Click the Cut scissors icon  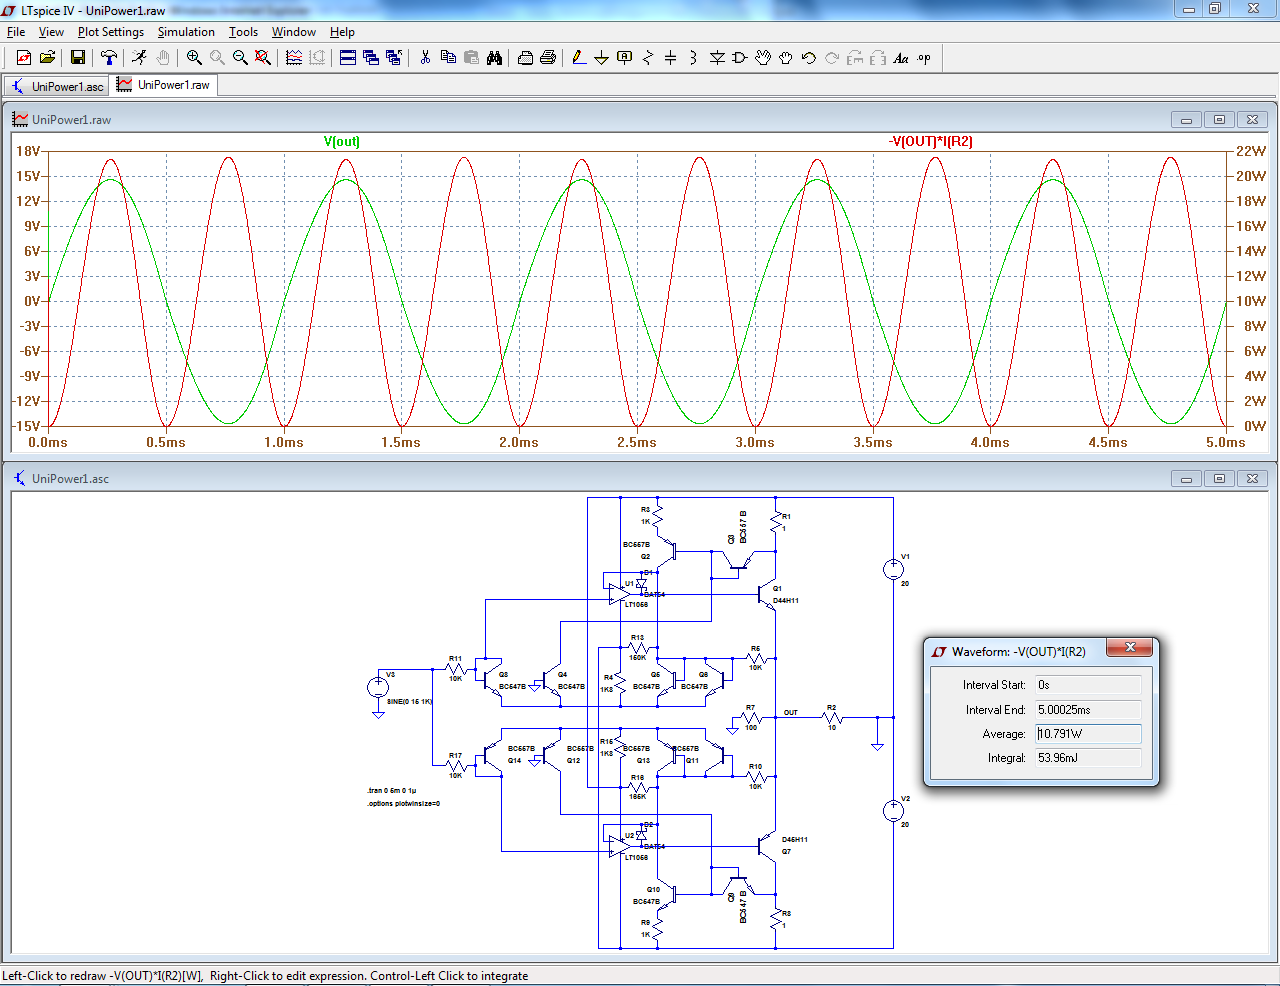coord(425,58)
